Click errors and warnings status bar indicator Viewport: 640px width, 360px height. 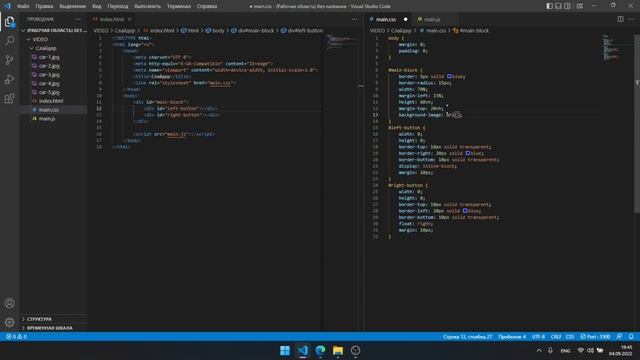(x=16, y=337)
